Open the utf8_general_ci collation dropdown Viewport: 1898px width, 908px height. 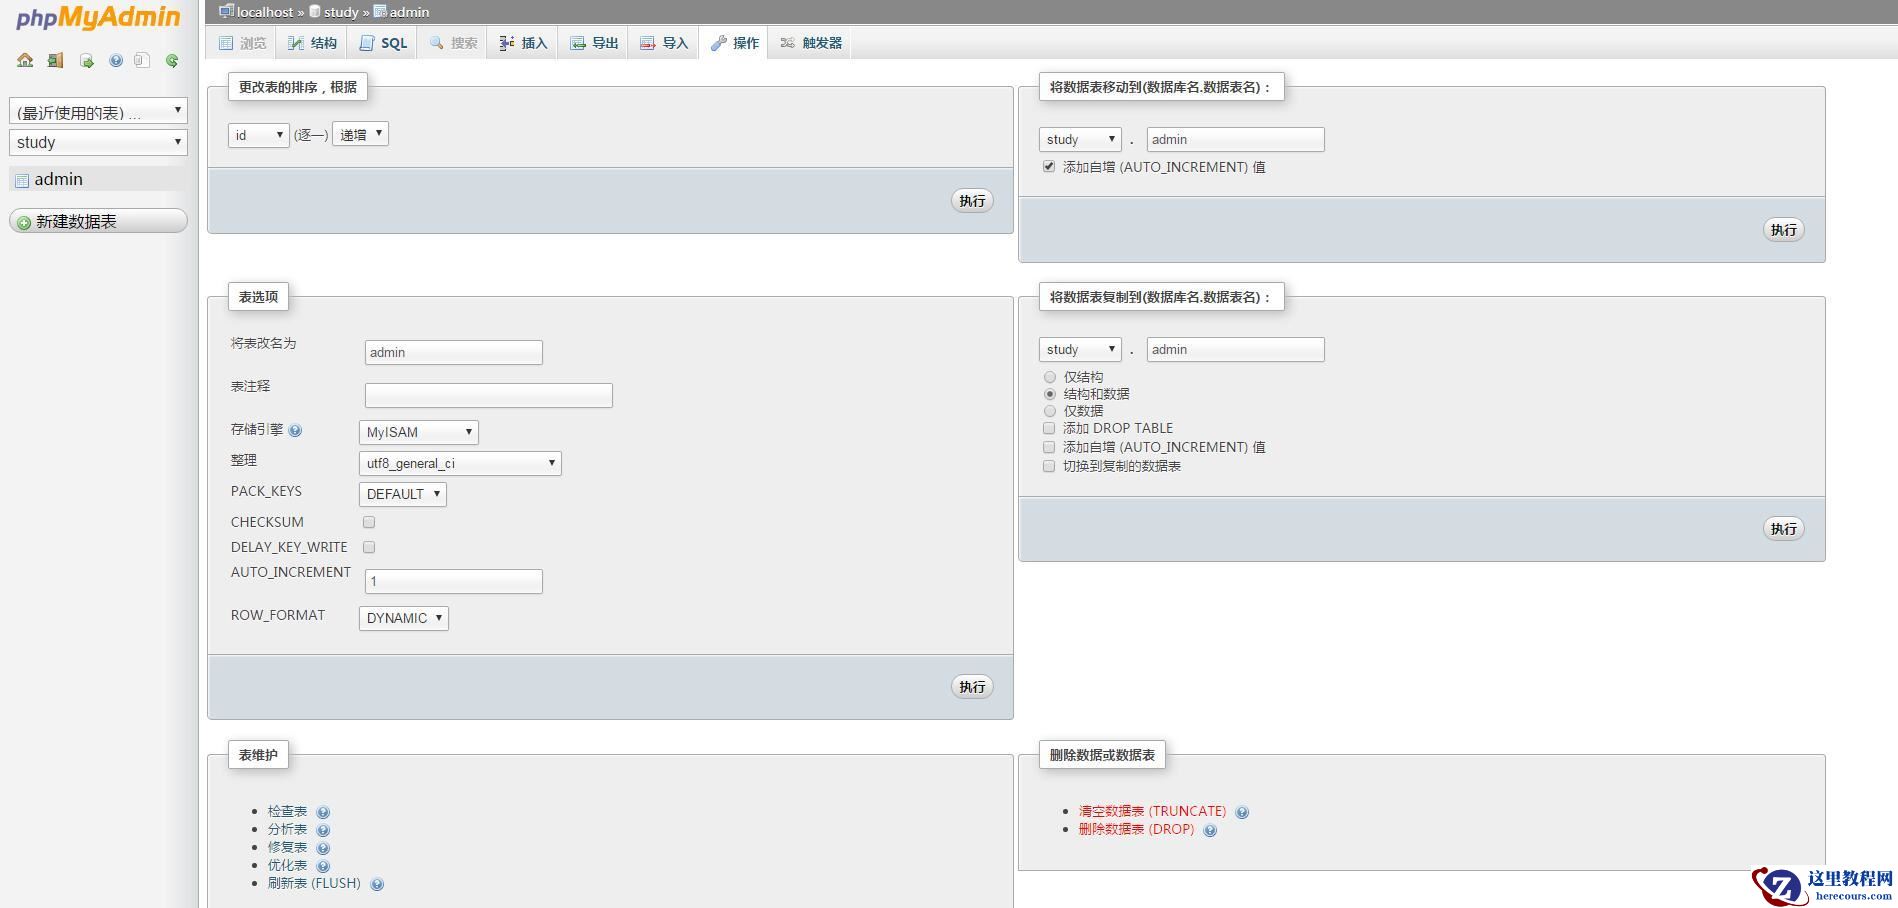460,463
